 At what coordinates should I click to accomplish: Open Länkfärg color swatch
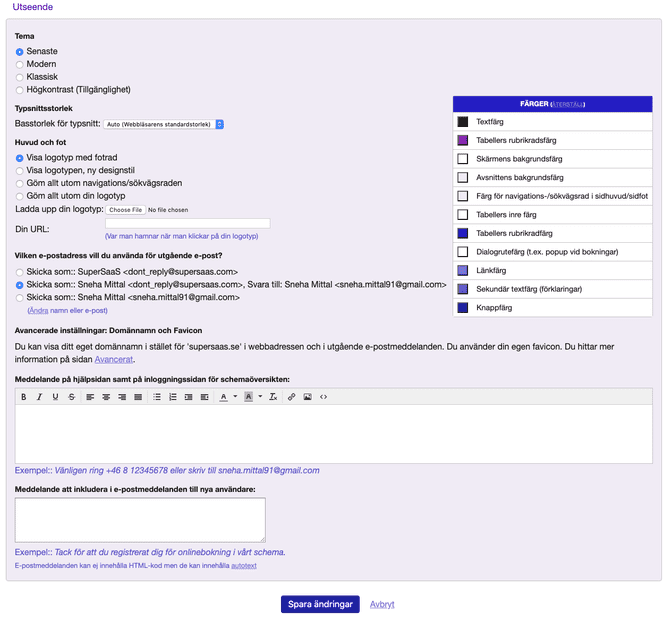[x=463, y=271]
